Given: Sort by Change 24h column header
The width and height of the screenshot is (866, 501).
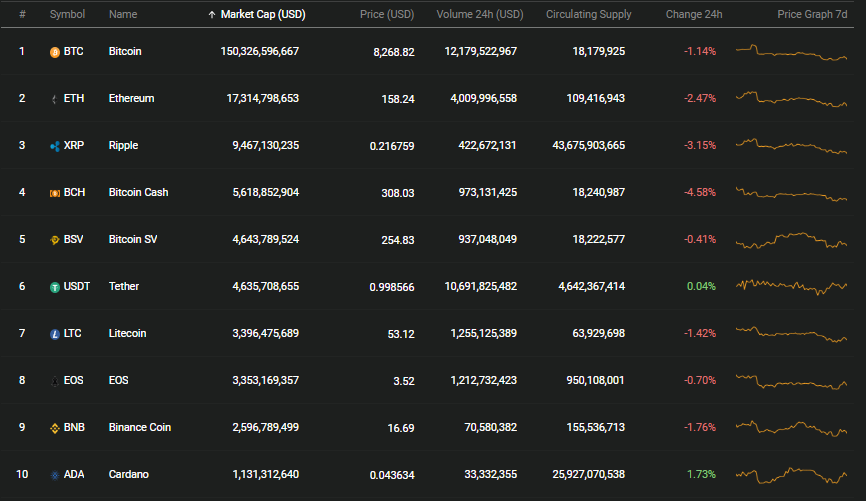Looking at the screenshot, I should (694, 14).
